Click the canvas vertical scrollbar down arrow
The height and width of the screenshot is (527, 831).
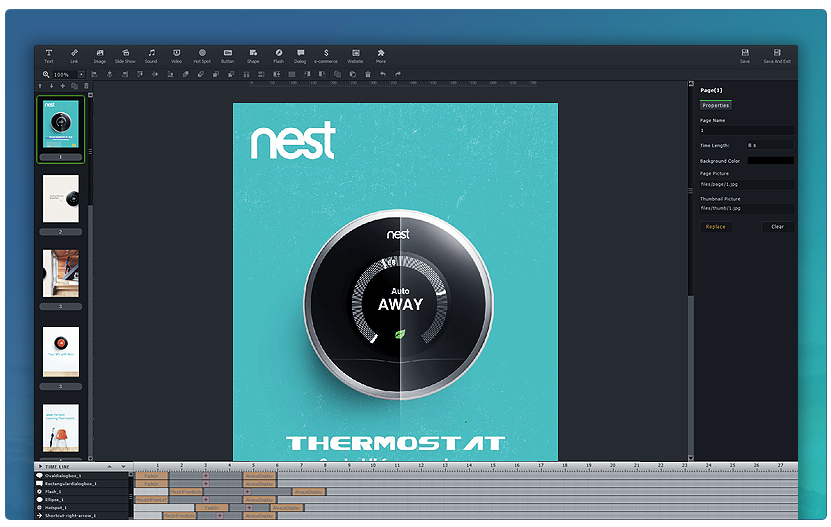click(691, 458)
